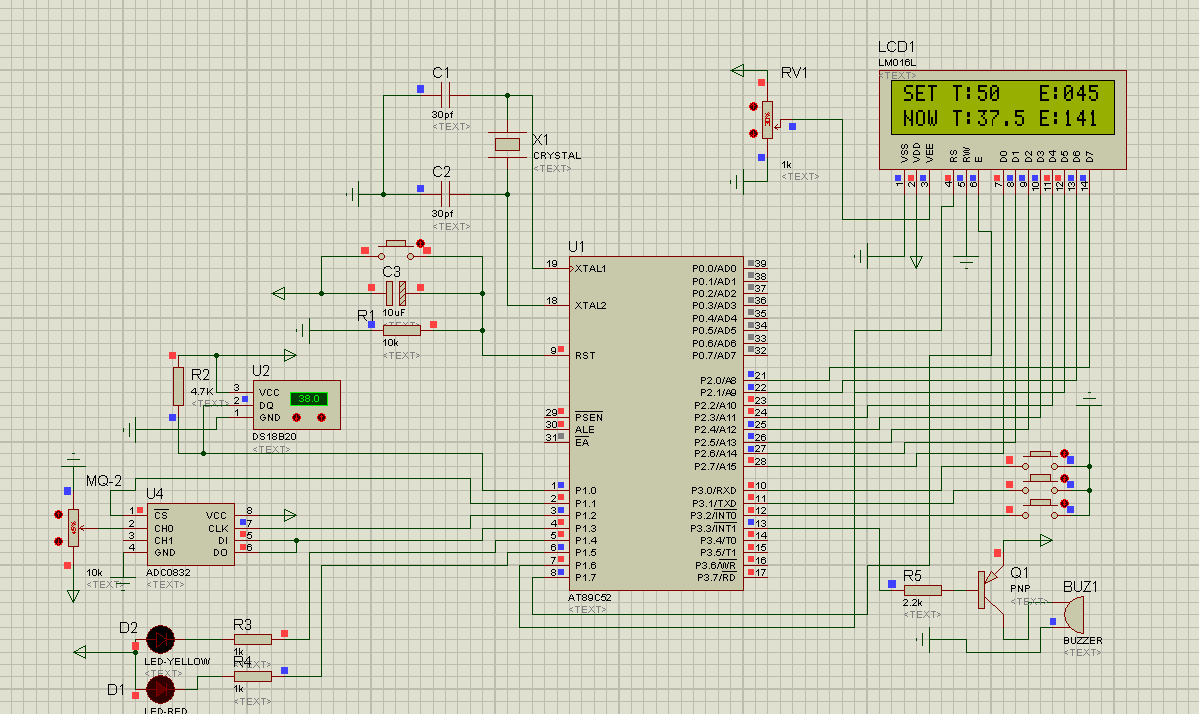The width and height of the screenshot is (1199, 714).
Task: Click the 'RST' pin label on U1
Action: (x=585, y=355)
